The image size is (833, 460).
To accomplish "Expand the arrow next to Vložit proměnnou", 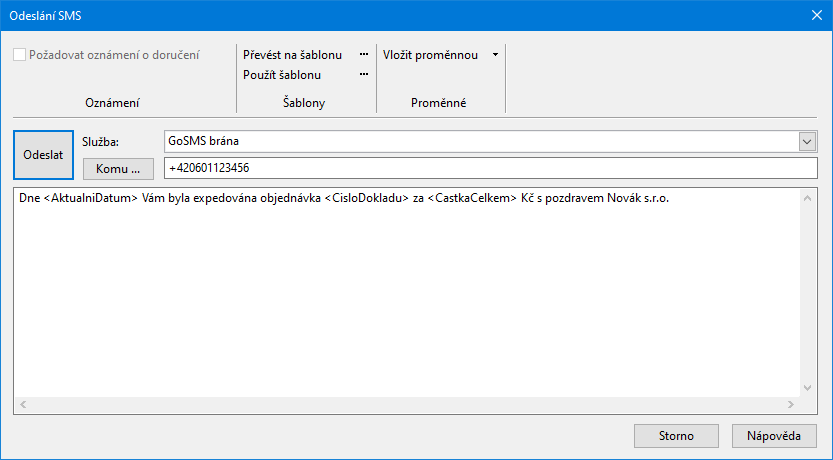I will pyautogui.click(x=495, y=54).
